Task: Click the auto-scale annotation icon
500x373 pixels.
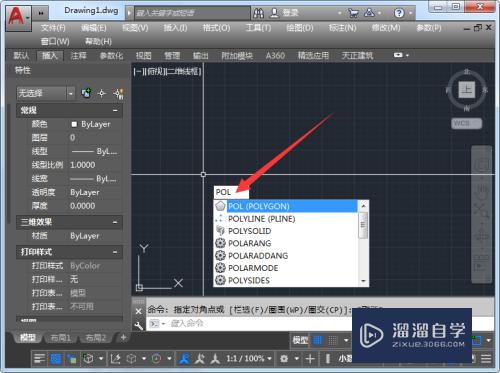Action: 200,359
